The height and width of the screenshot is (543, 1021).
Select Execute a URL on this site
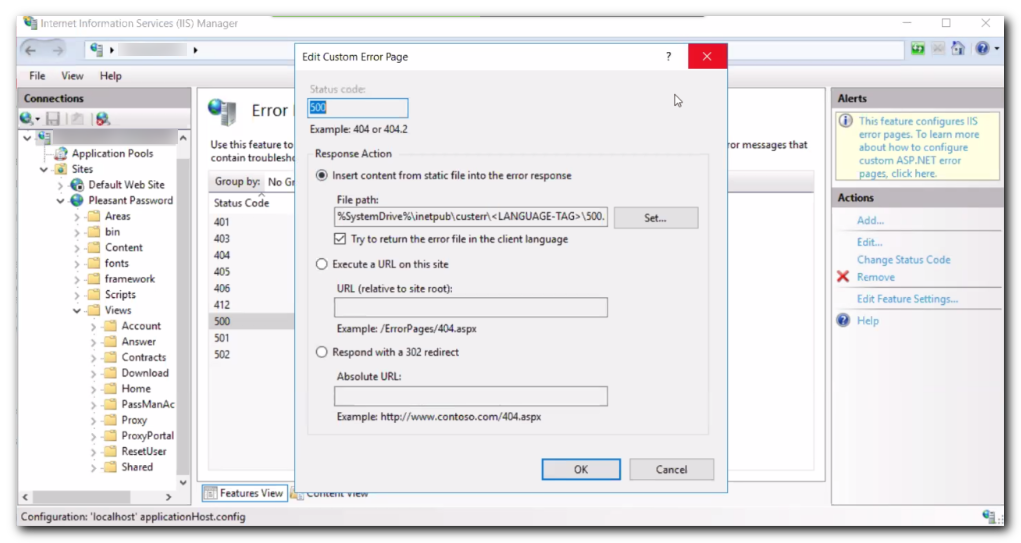tap(322, 264)
